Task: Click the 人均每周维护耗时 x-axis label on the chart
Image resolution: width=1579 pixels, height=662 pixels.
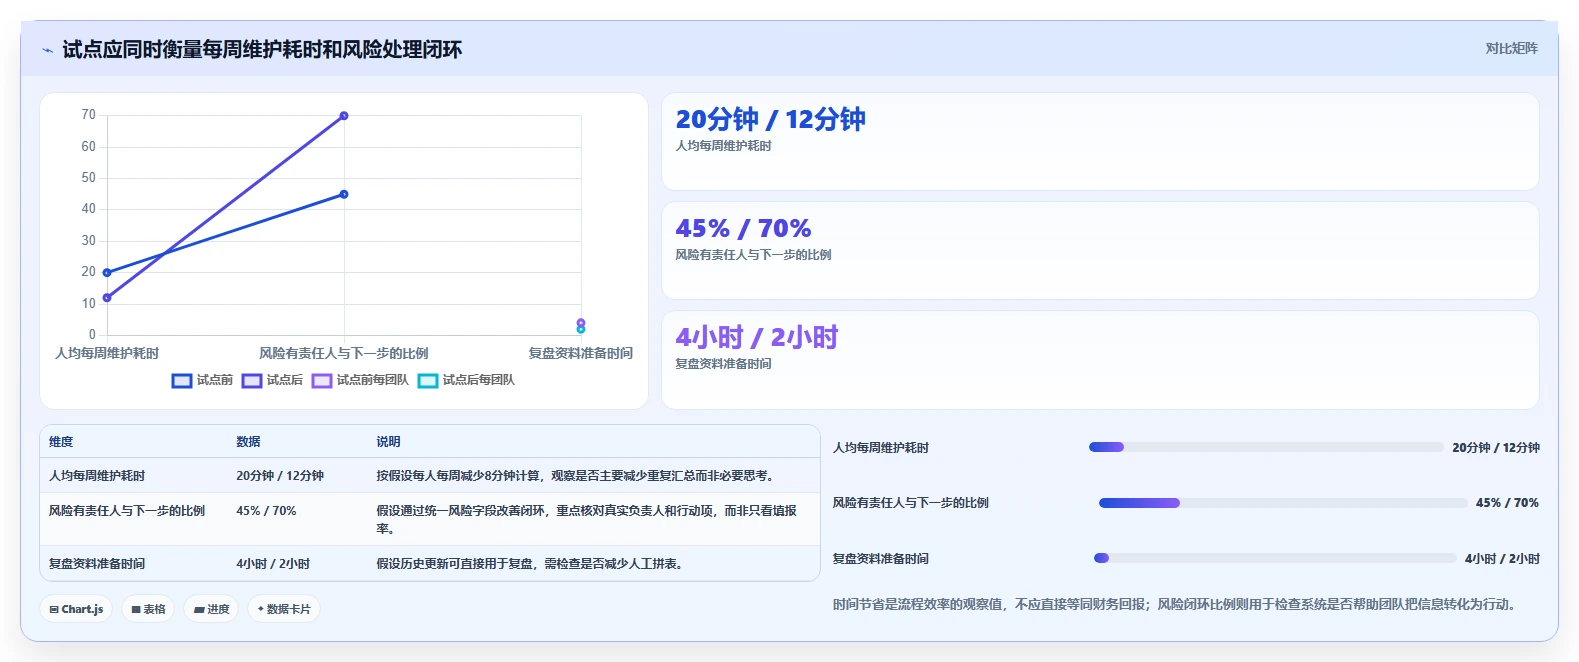Action: point(107,353)
